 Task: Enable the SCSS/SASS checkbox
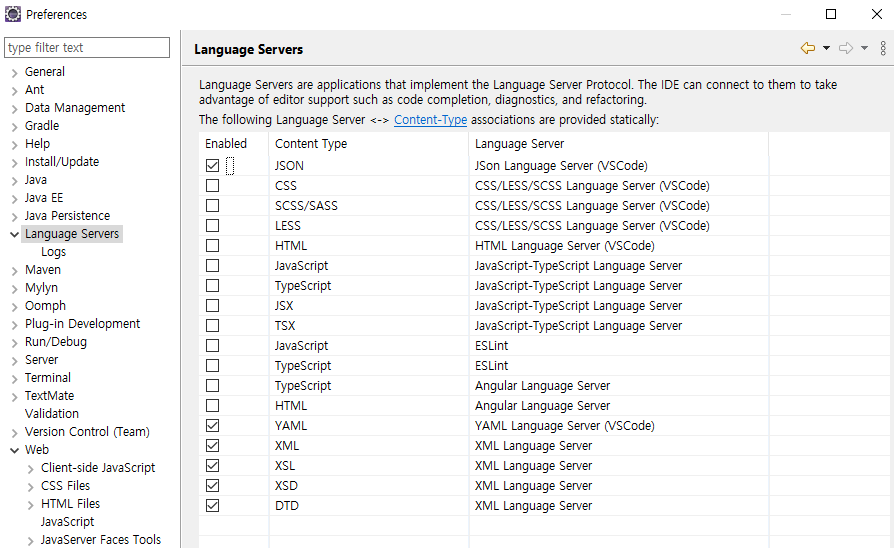pyautogui.click(x=213, y=205)
